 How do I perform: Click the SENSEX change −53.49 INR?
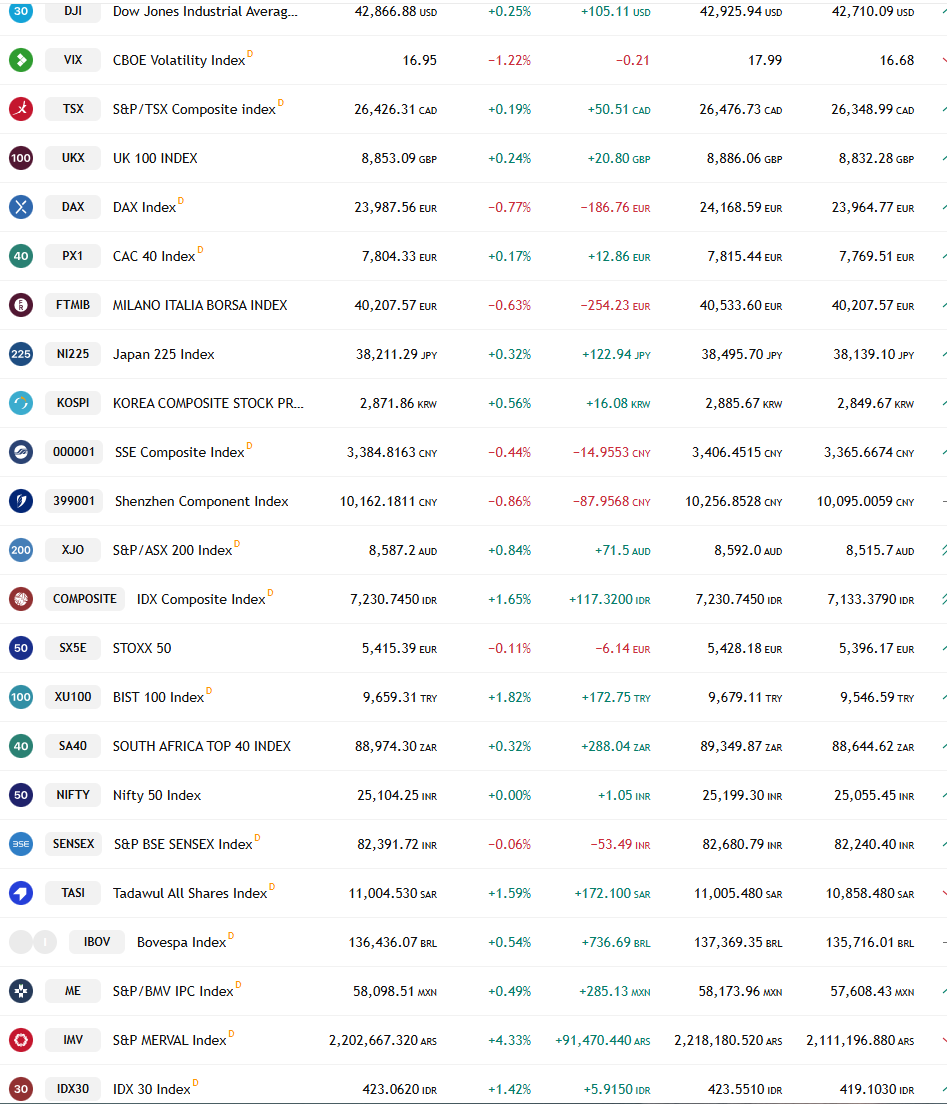[x=620, y=844]
